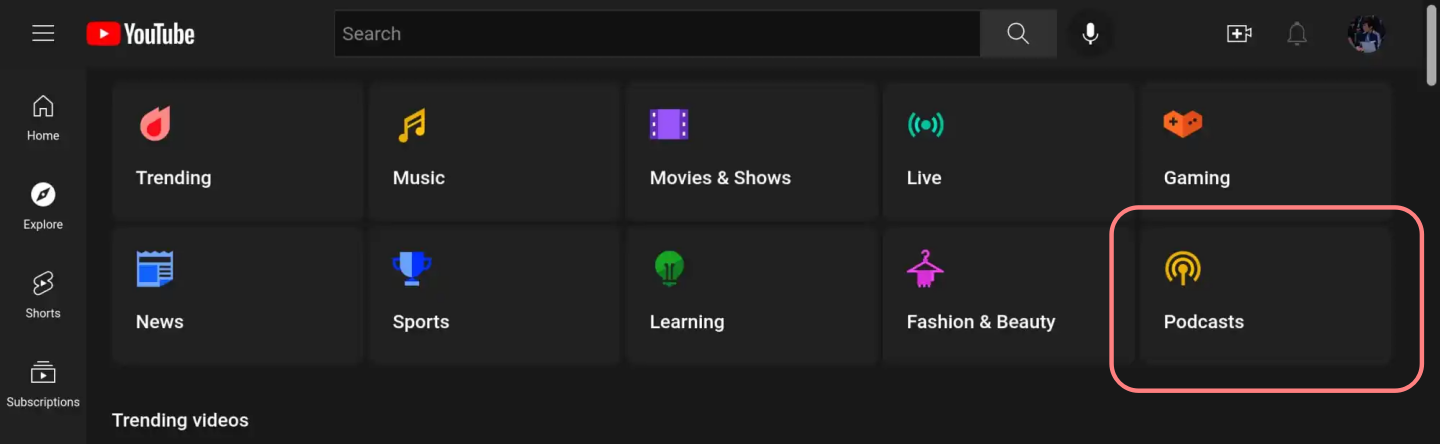Open the account avatar menu
Image resolution: width=1440 pixels, height=444 pixels.
click(x=1365, y=34)
